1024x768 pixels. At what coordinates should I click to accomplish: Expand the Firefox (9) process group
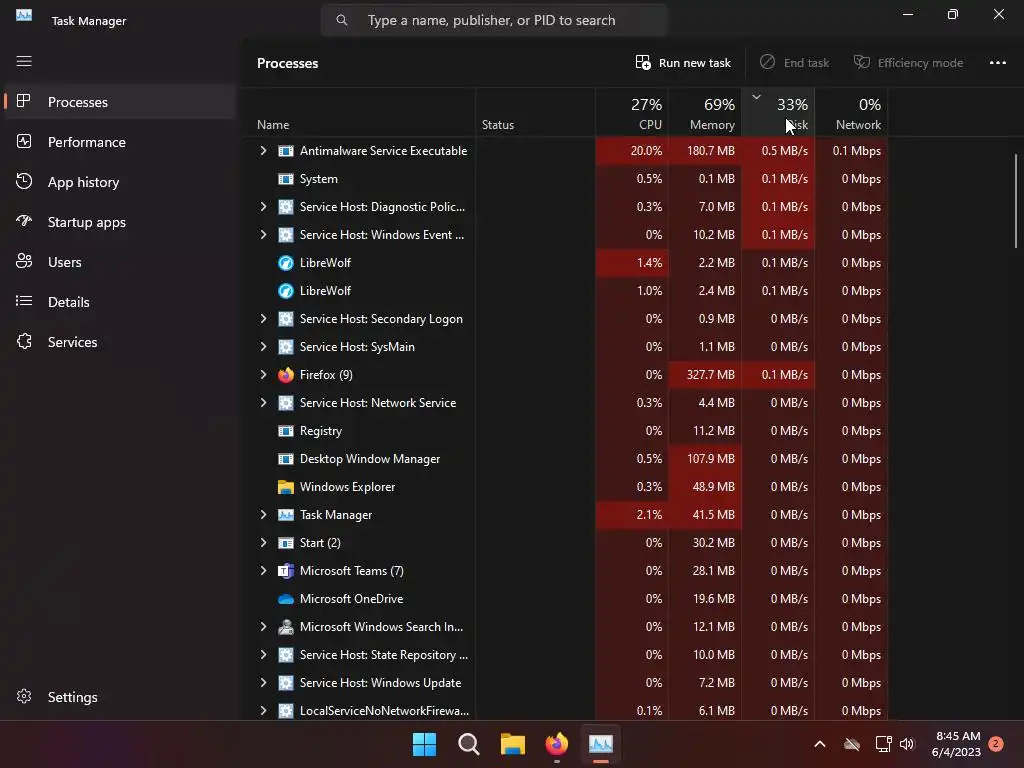click(263, 375)
